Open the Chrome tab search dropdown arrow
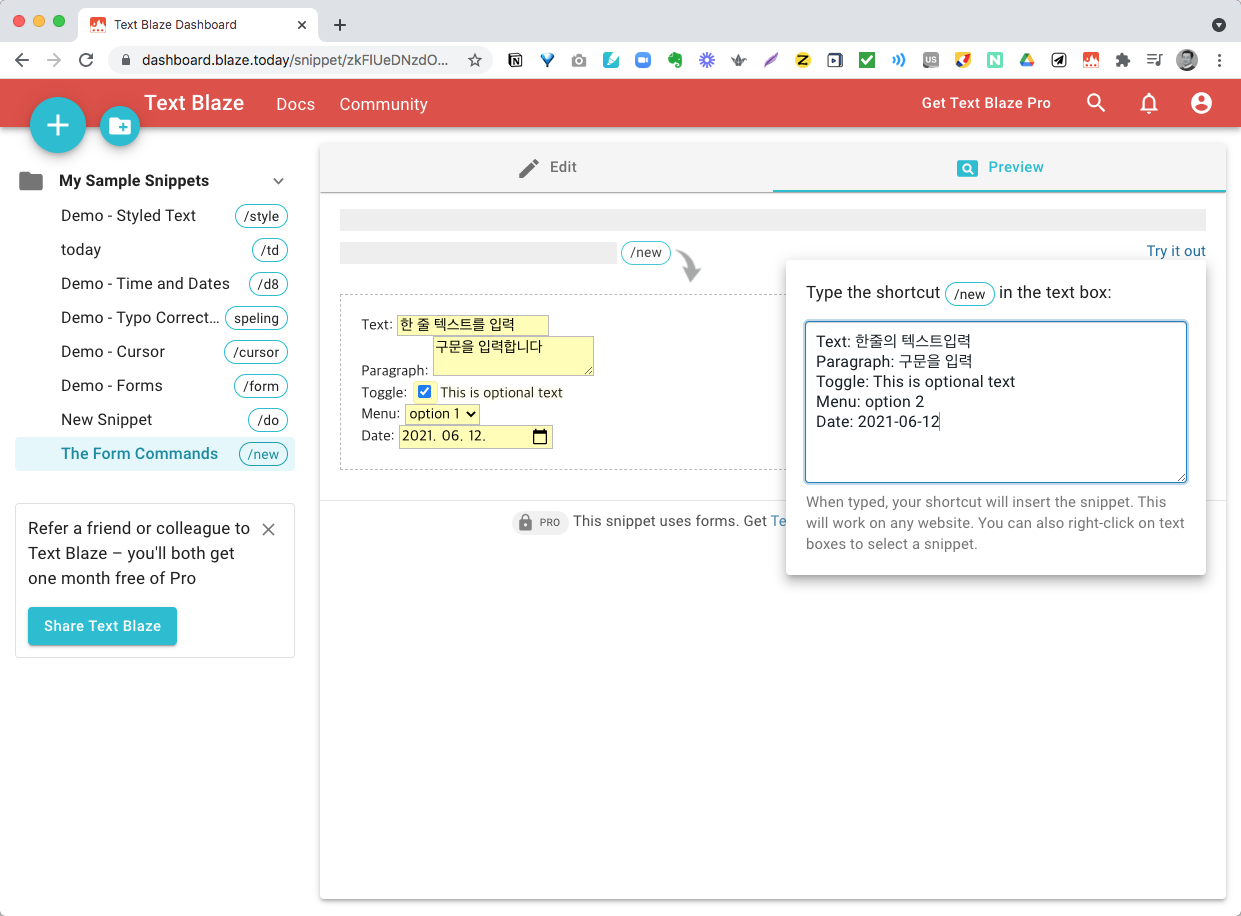Screen dimensions: 1241x916 tap(1218, 25)
